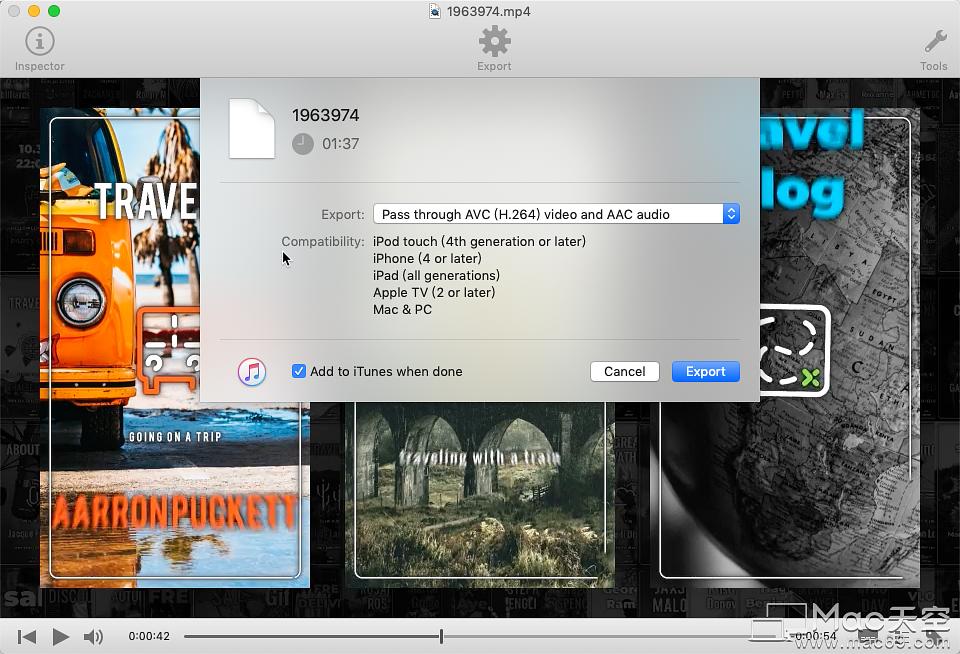
Task: Toggle the volume speaker icon
Action: 93,637
